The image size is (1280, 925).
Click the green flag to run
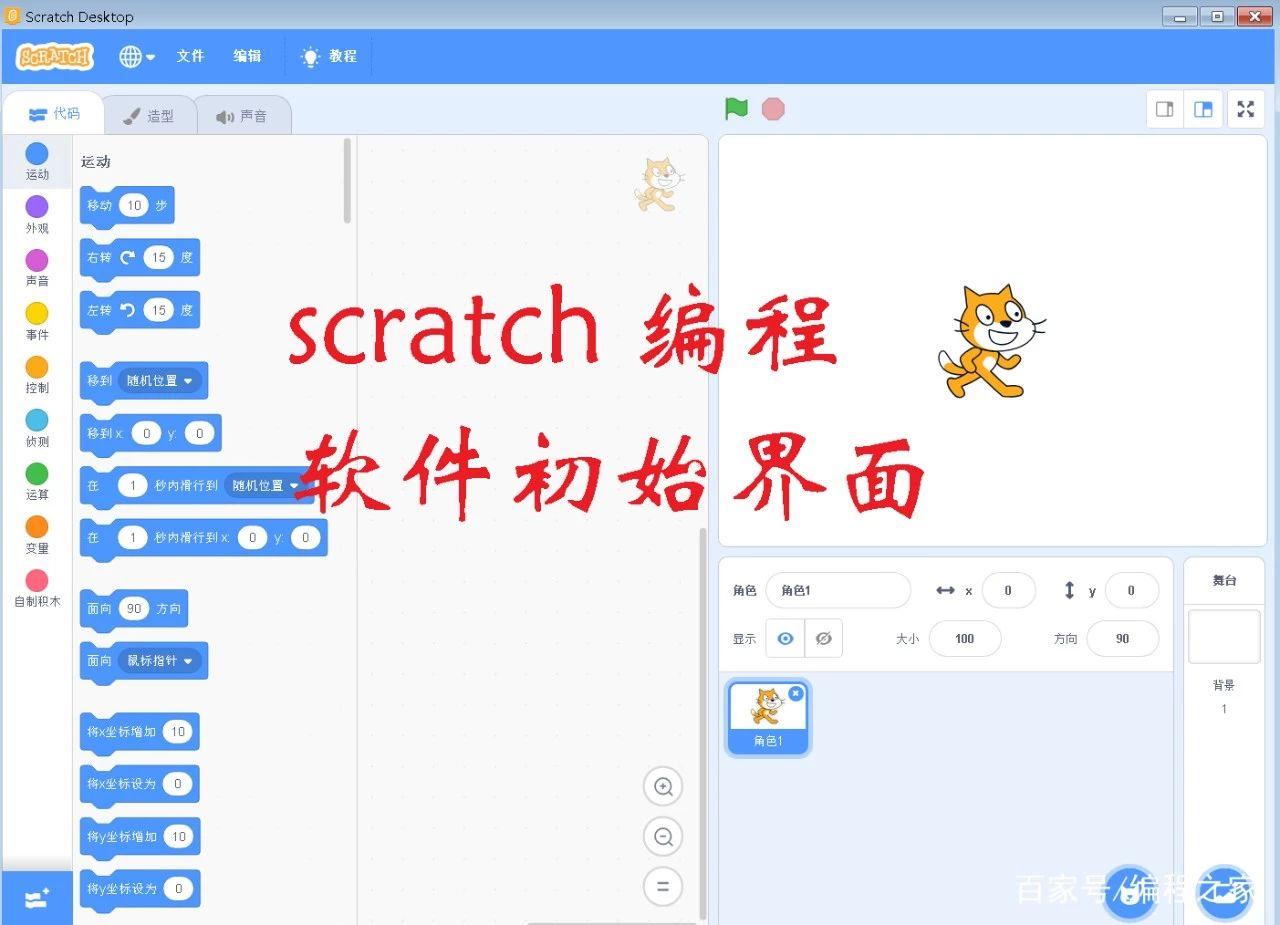[736, 109]
